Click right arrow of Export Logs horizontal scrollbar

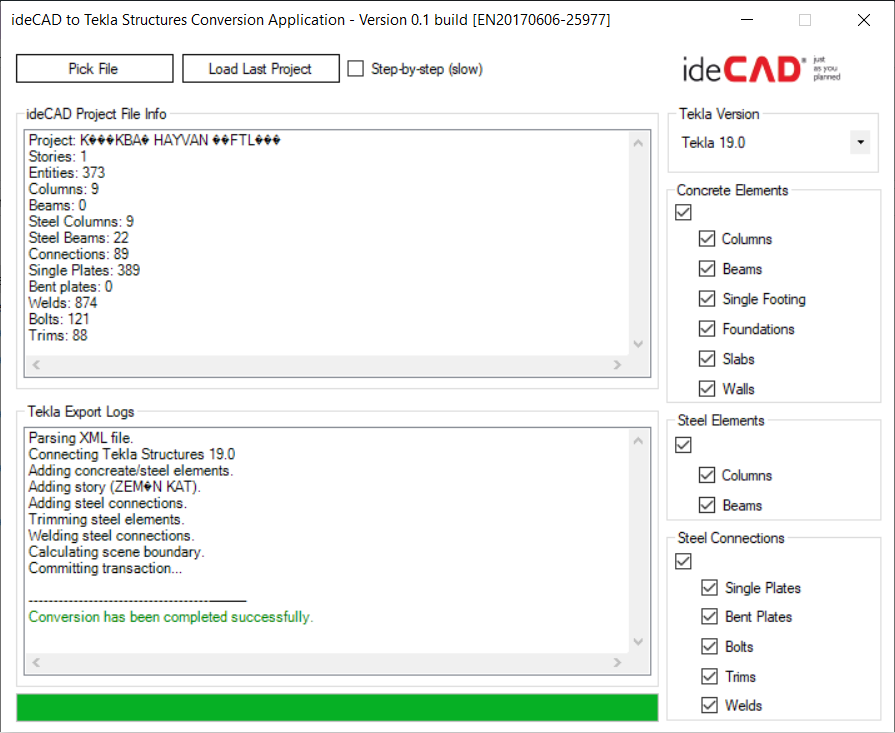click(x=617, y=662)
